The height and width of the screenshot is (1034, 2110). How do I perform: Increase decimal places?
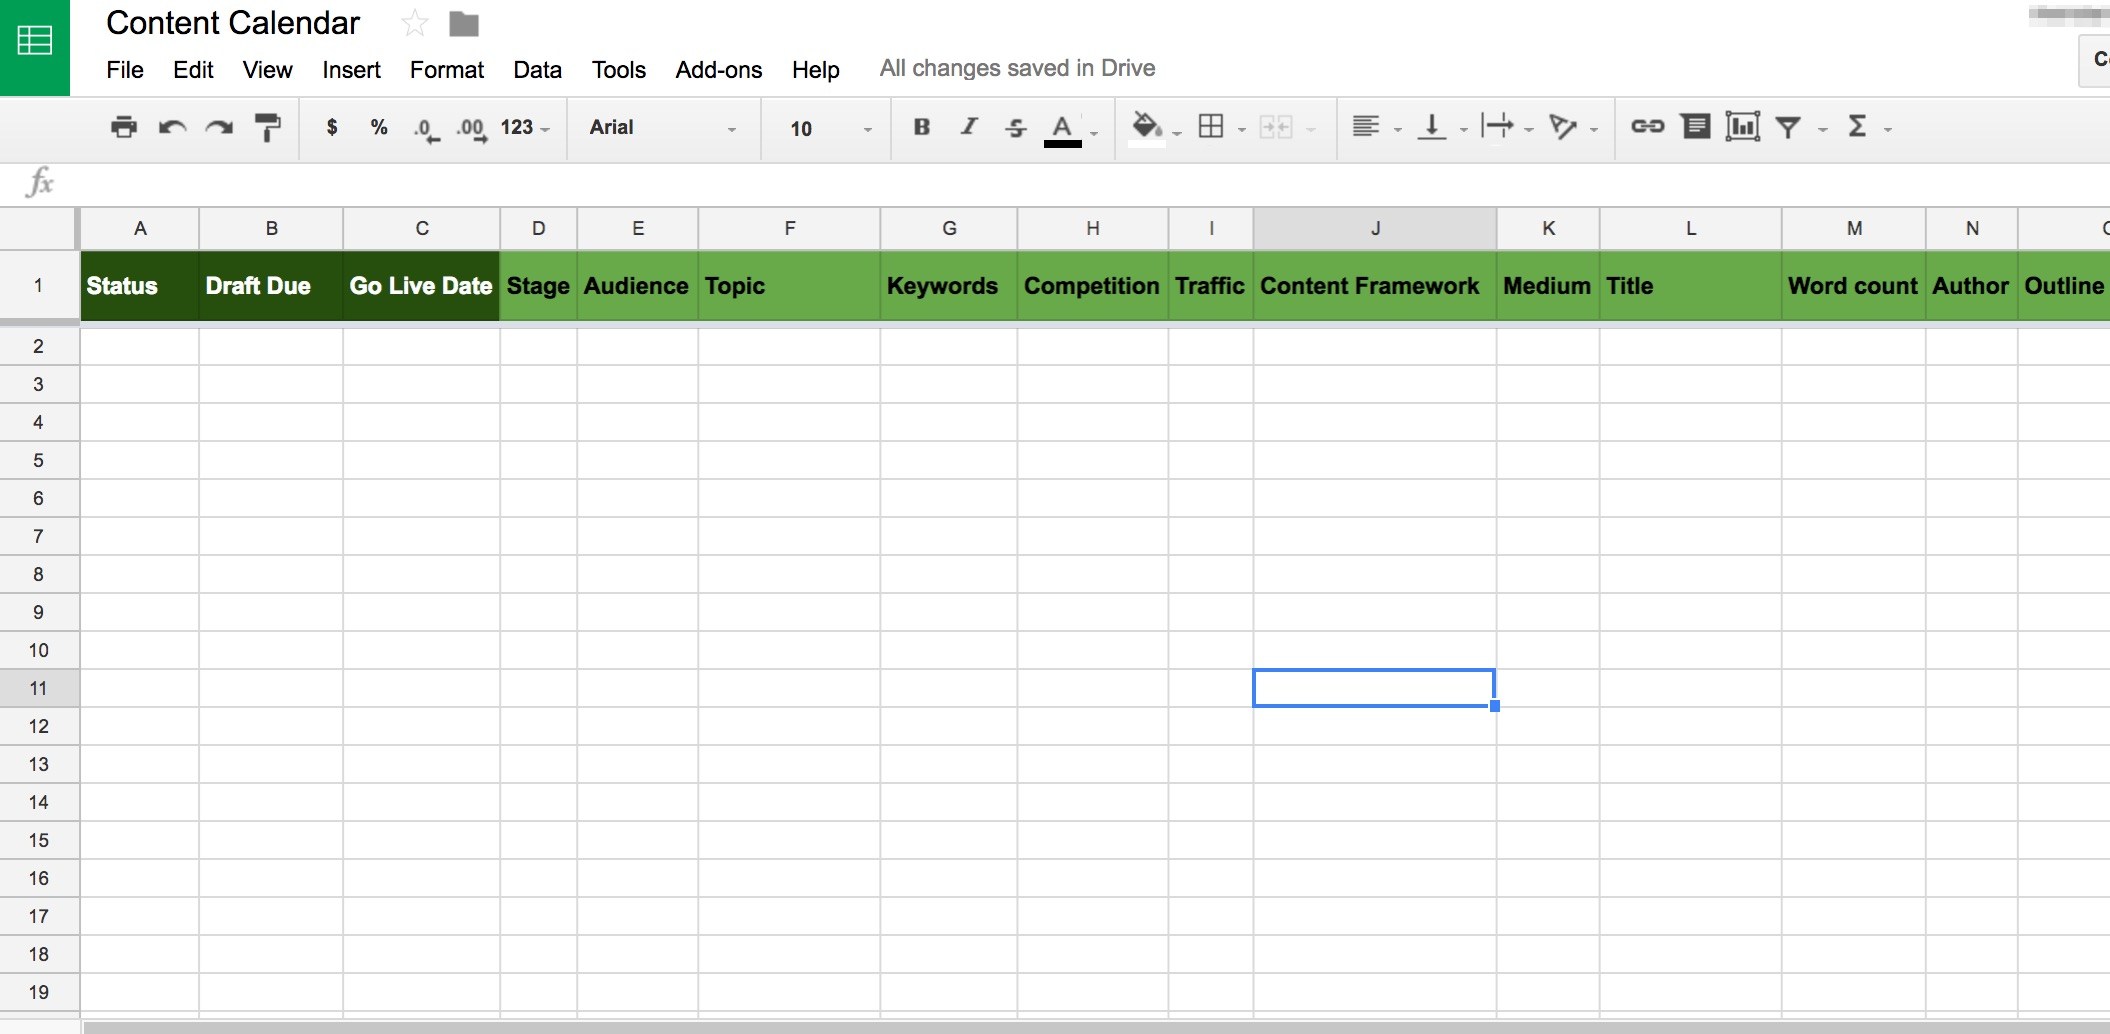pyautogui.click(x=472, y=128)
